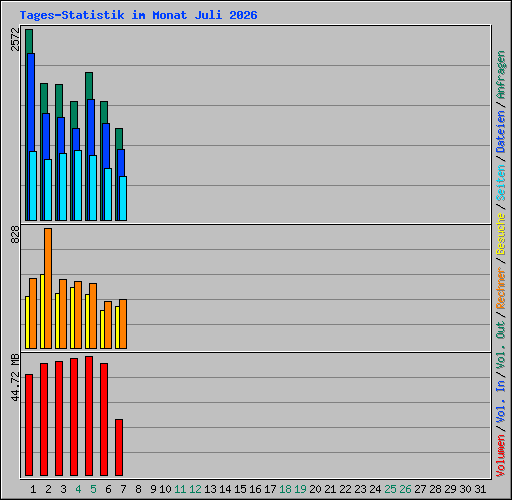512x500 pixels.
Task: Click day 4 on the x-axis
Action: point(78,489)
